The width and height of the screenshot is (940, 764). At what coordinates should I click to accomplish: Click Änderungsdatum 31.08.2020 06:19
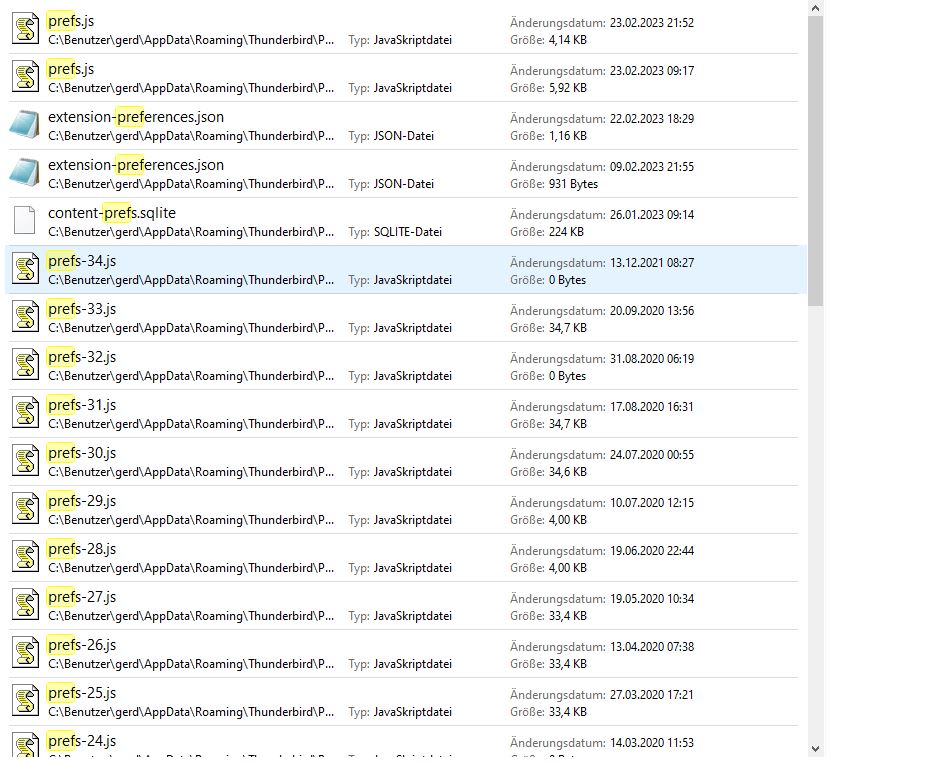pos(602,359)
